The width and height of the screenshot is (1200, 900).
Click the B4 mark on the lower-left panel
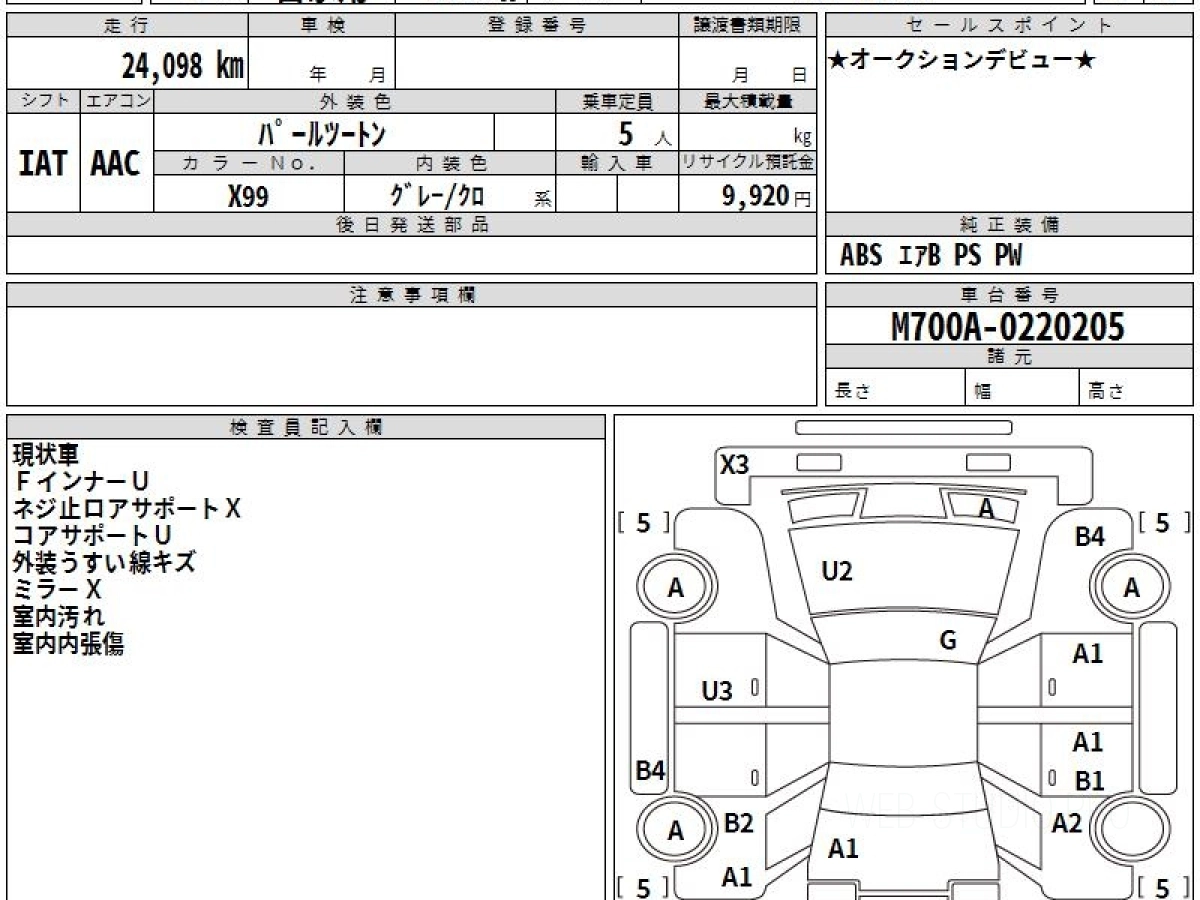651,770
